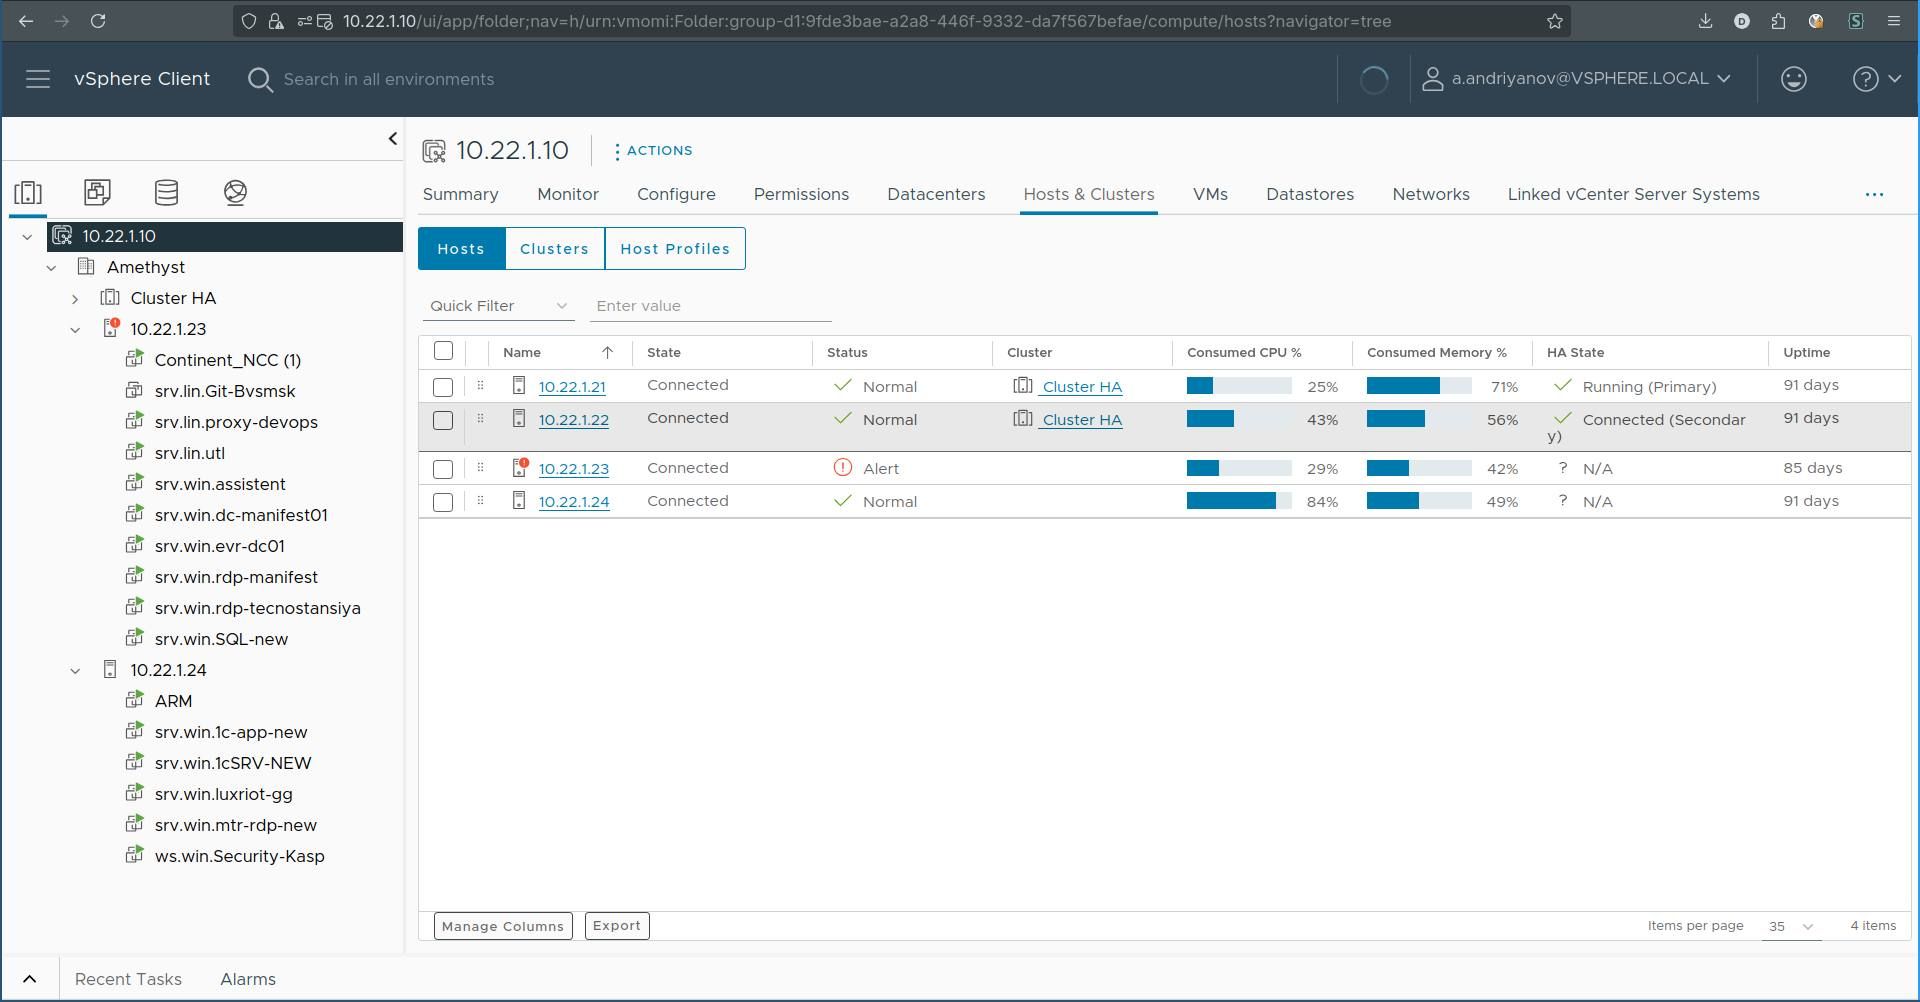
Task: Click the Manage Columns button
Action: [x=503, y=926]
